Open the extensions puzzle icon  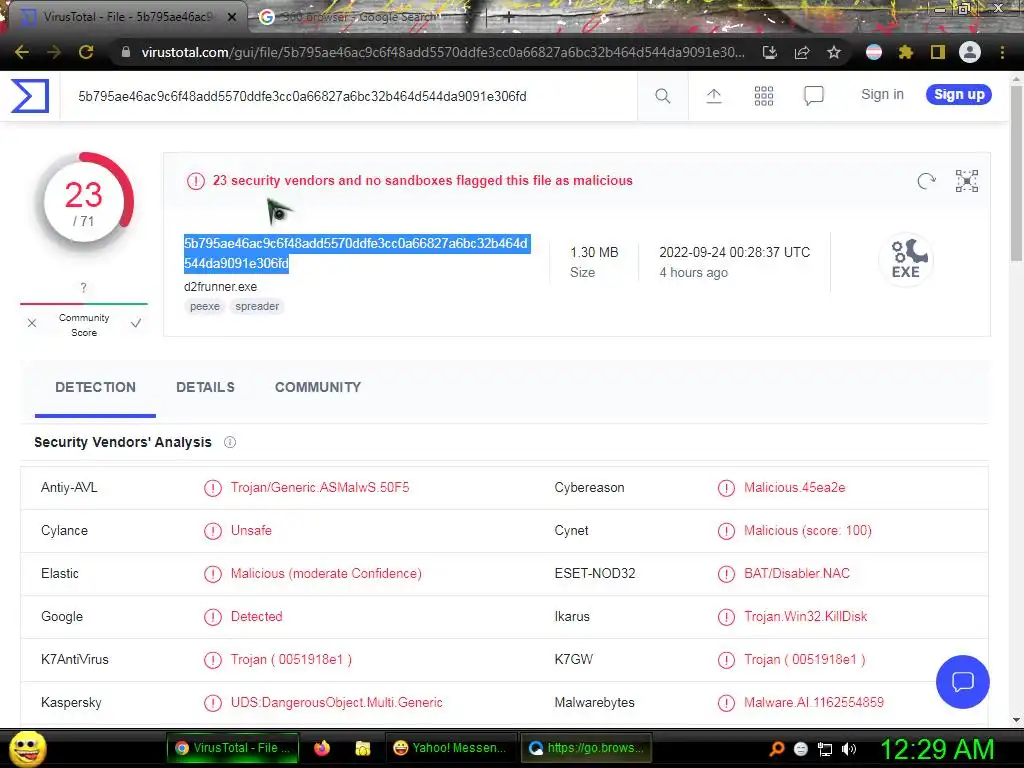[x=905, y=52]
